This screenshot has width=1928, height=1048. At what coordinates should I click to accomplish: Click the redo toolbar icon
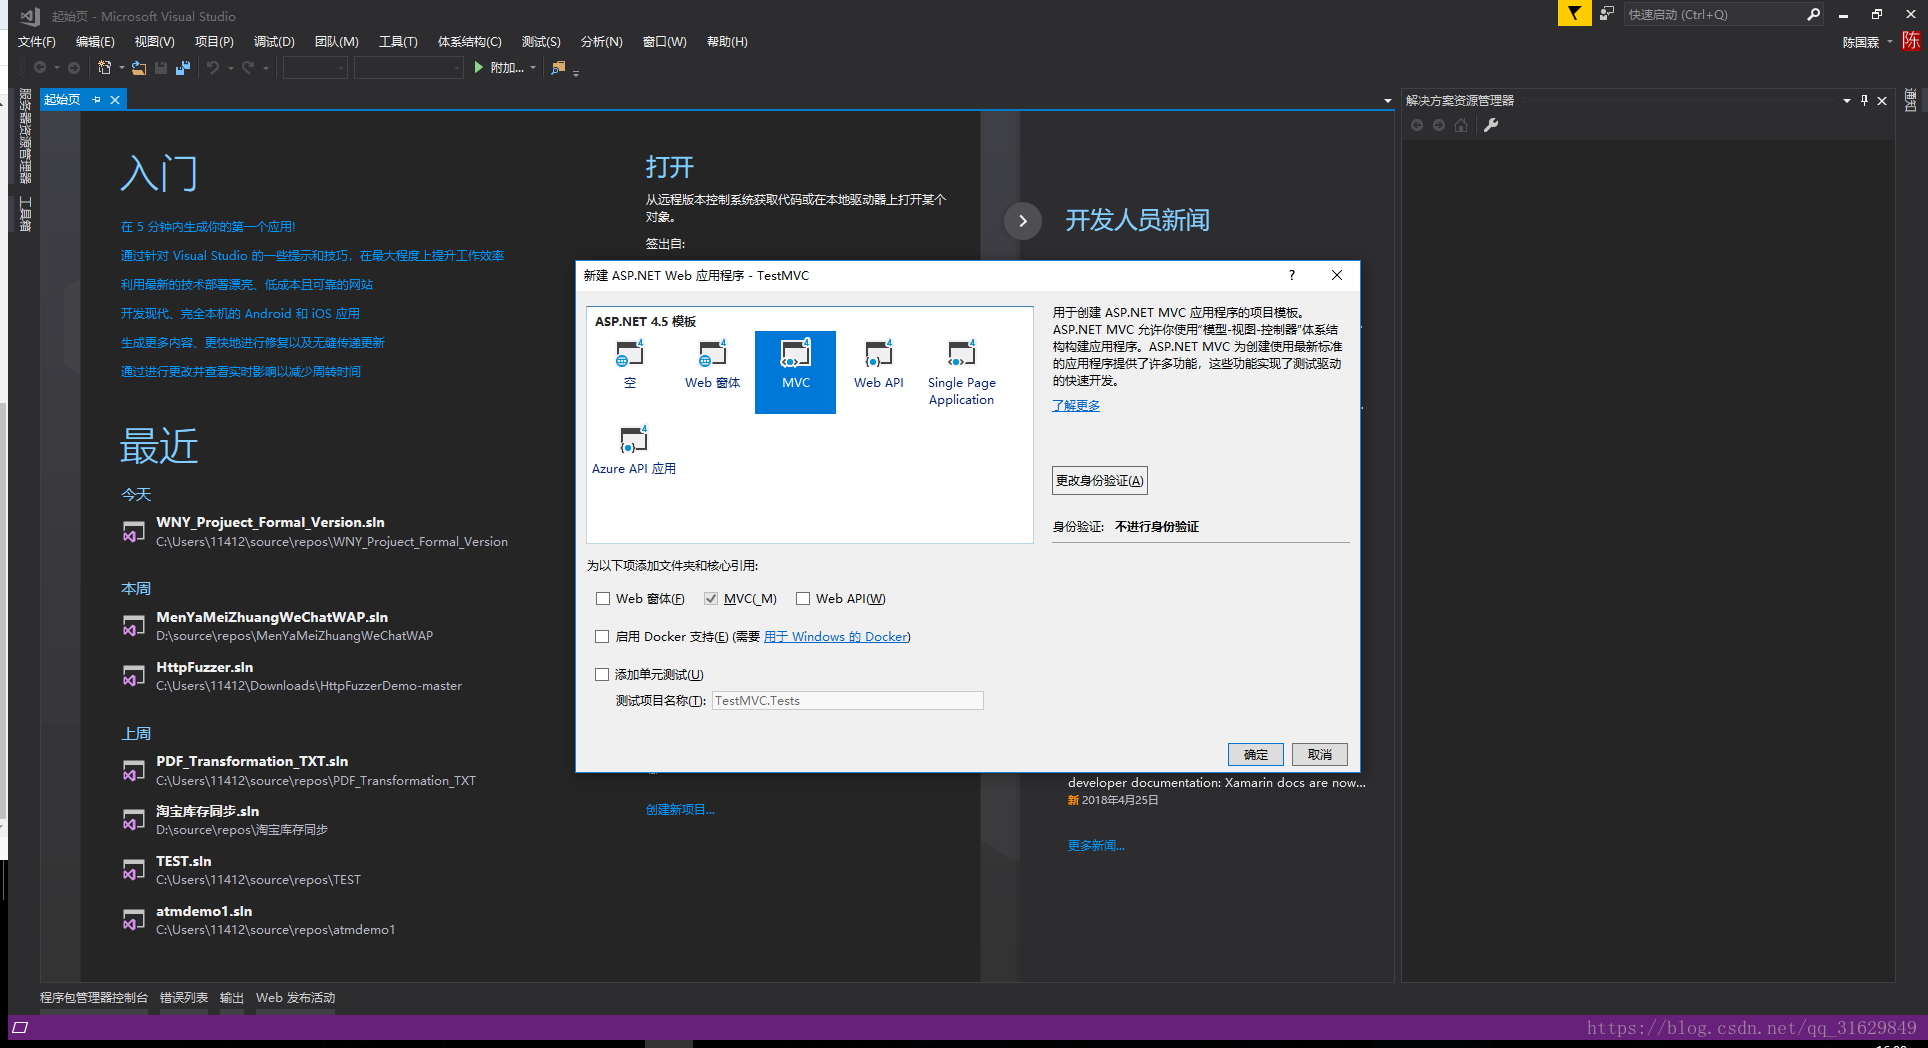coord(248,68)
